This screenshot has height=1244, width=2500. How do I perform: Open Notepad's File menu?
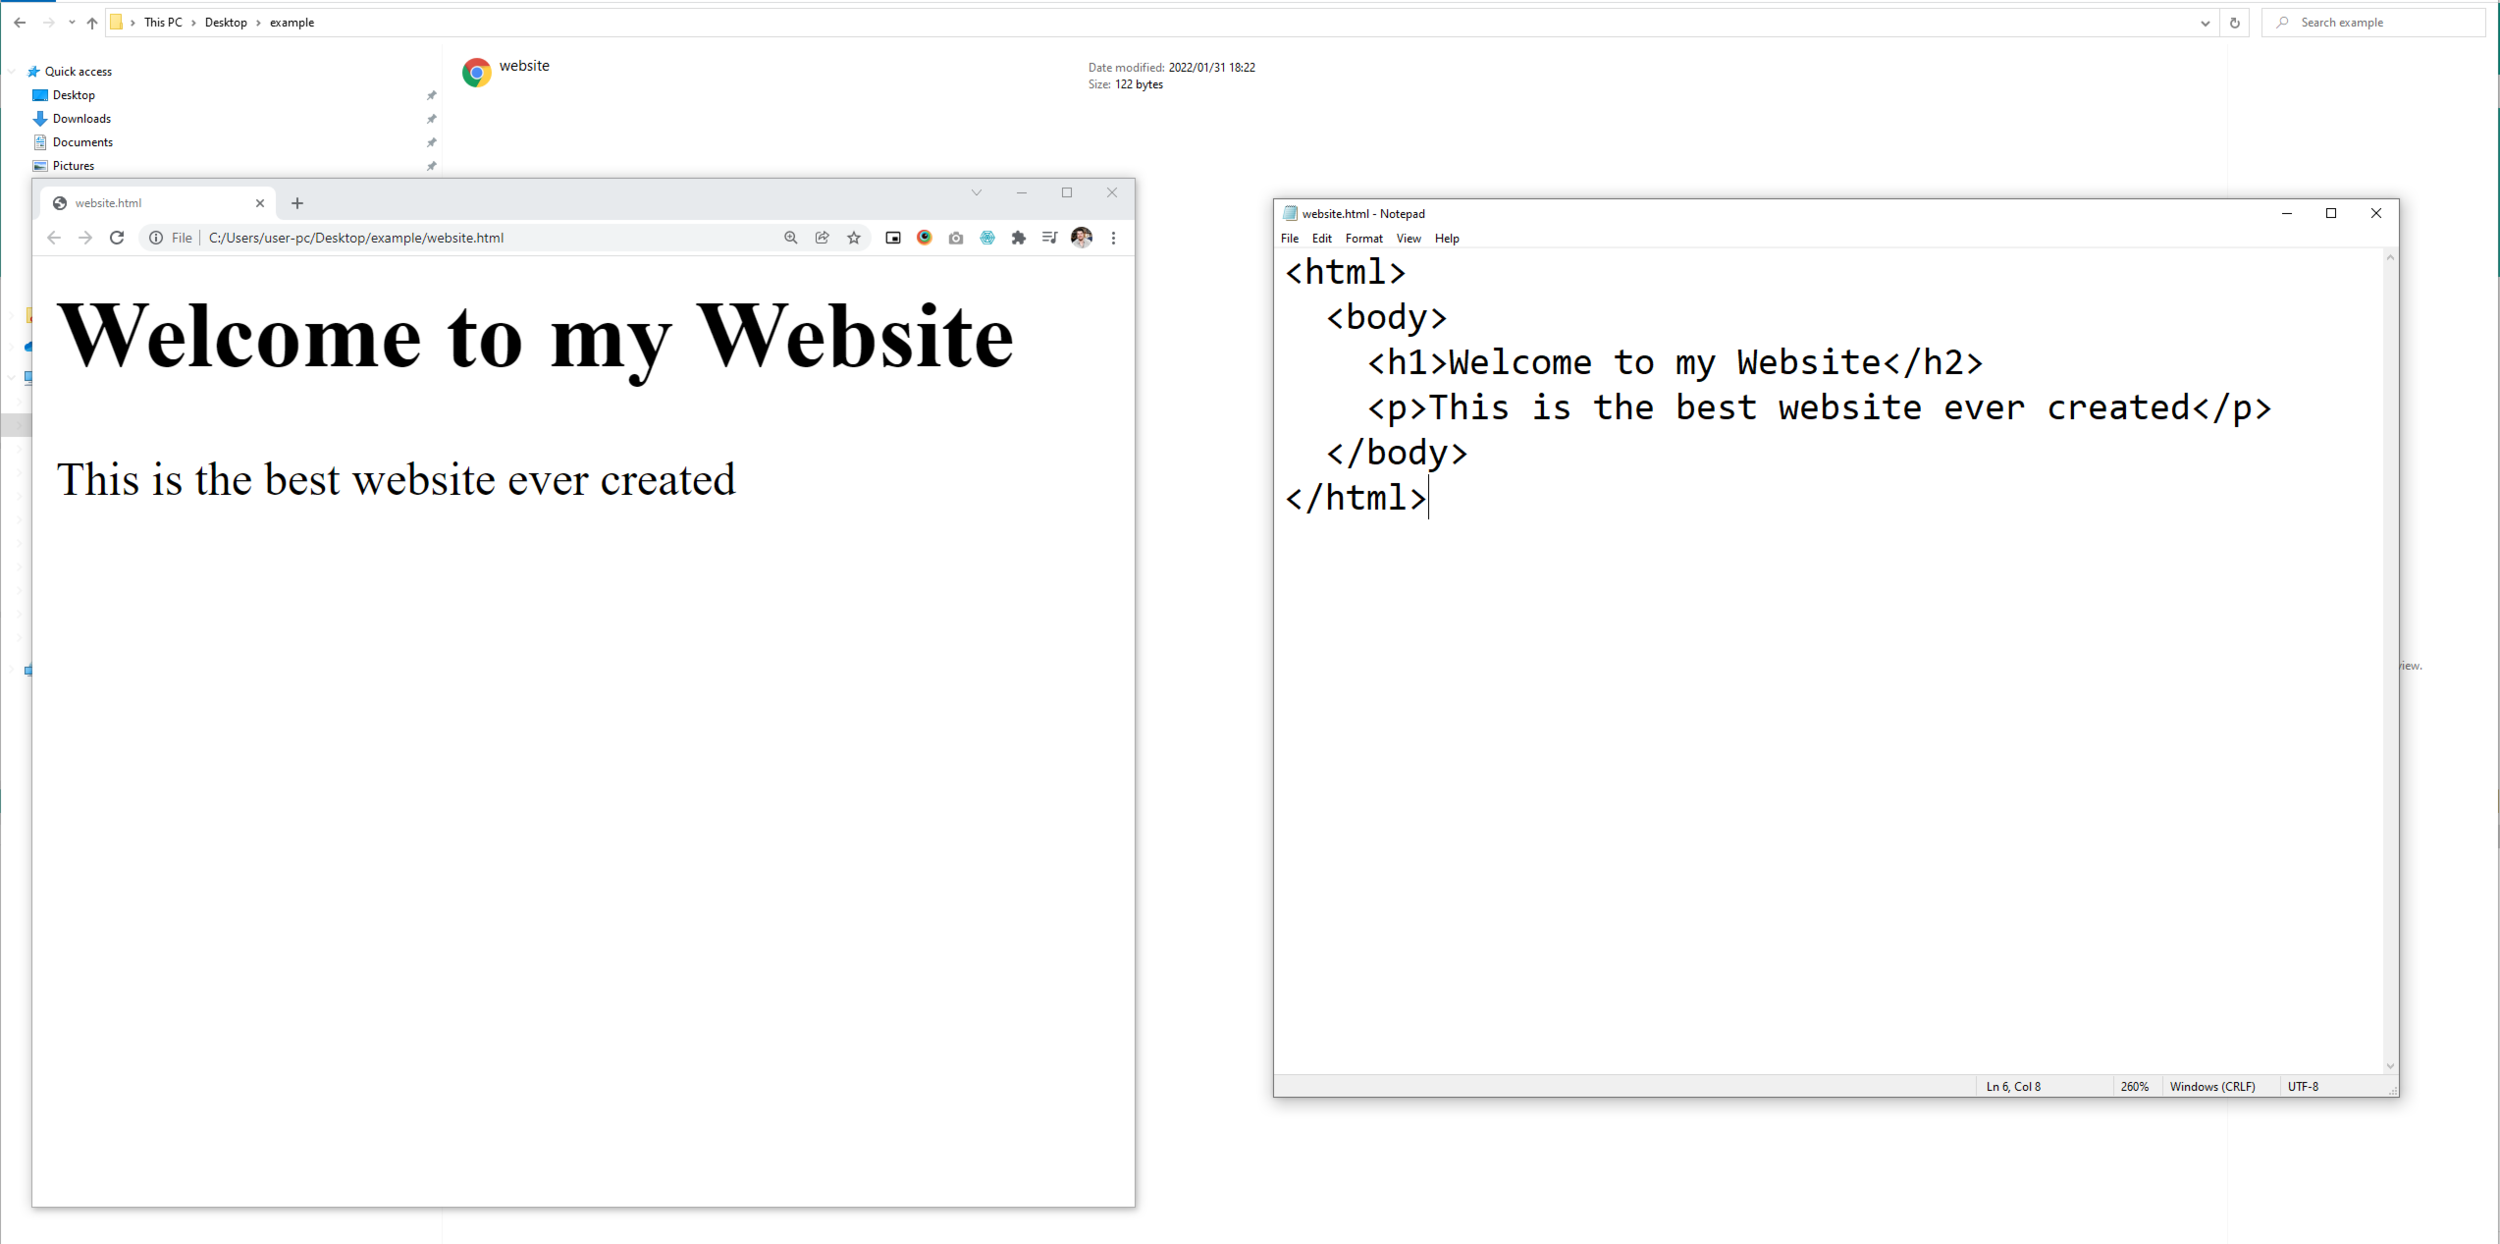pyautogui.click(x=1289, y=239)
